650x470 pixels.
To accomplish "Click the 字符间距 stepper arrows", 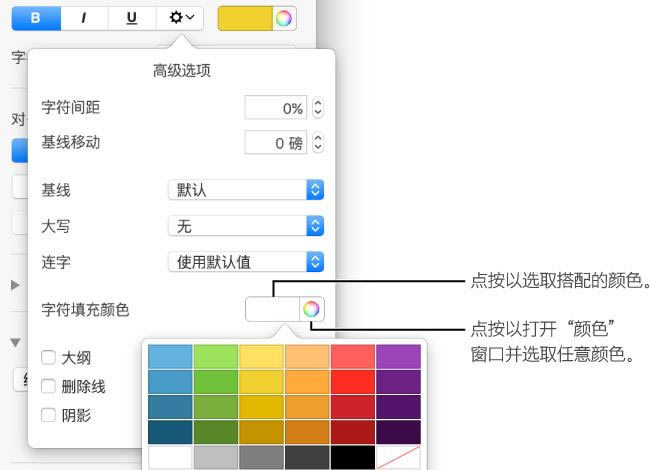I will point(318,107).
